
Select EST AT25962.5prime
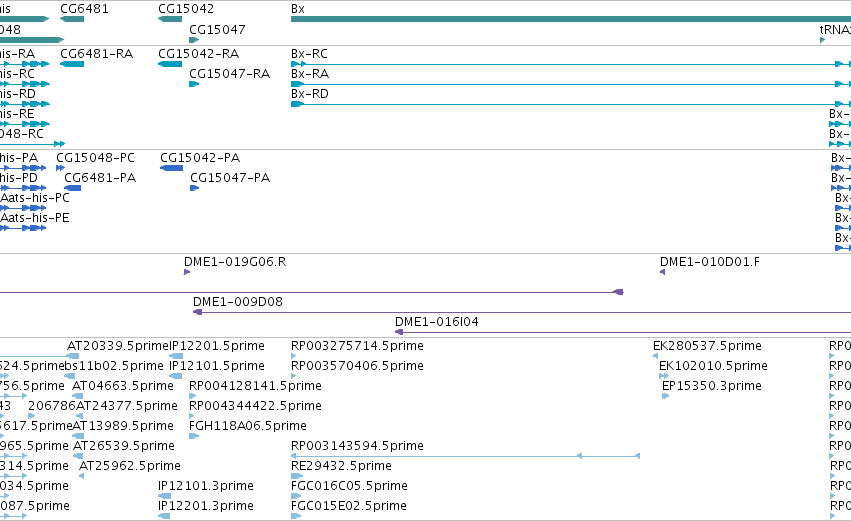tap(130, 466)
